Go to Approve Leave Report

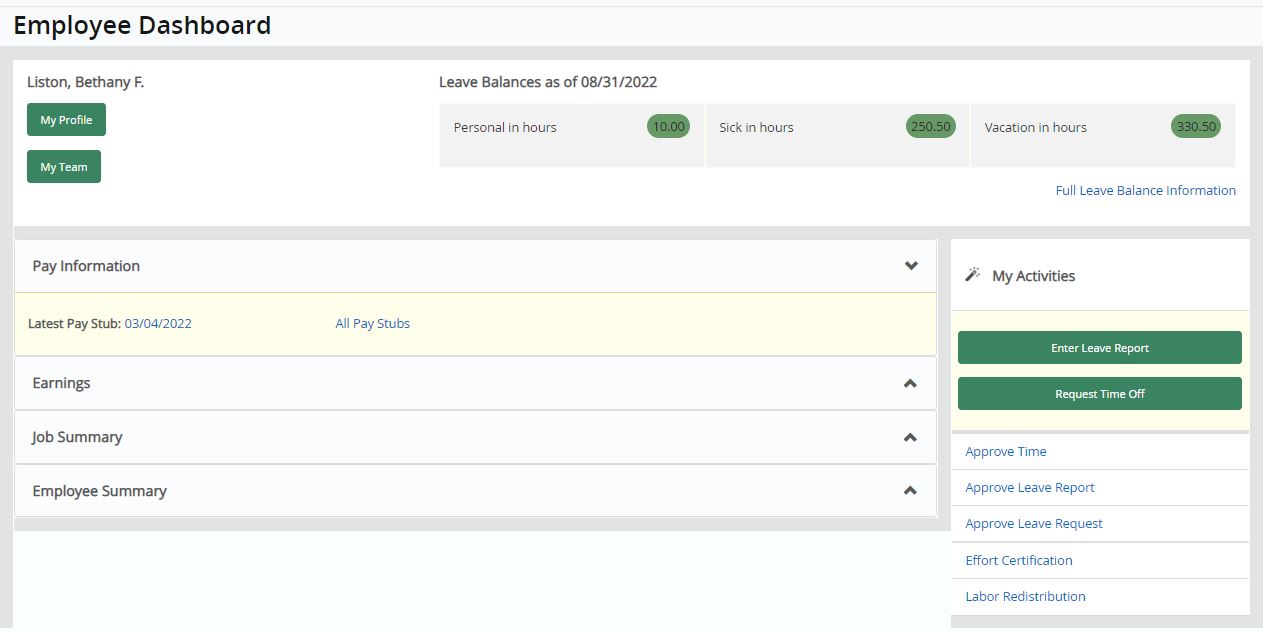(1029, 488)
